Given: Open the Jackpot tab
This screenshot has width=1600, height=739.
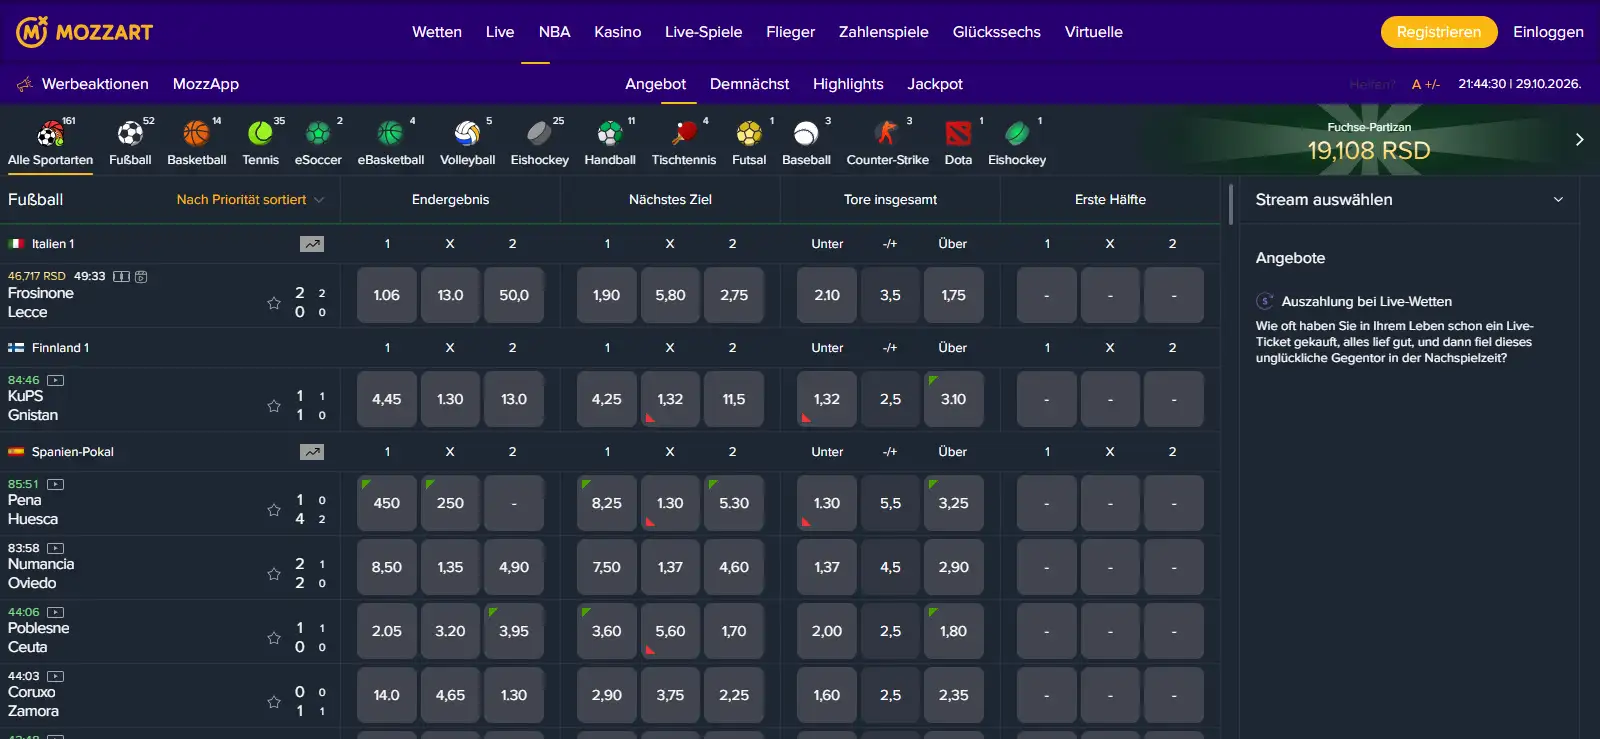Looking at the screenshot, I should [x=935, y=84].
